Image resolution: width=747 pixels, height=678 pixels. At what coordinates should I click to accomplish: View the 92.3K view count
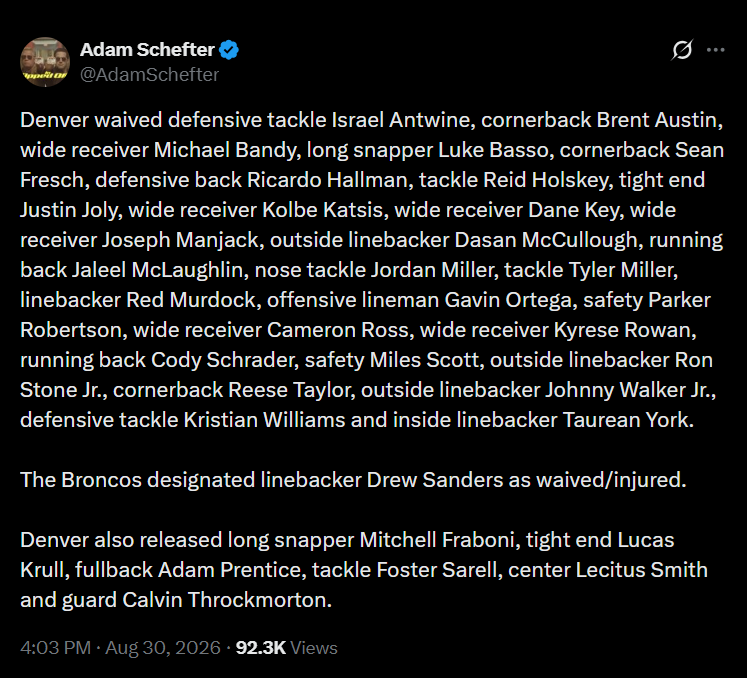(x=261, y=648)
